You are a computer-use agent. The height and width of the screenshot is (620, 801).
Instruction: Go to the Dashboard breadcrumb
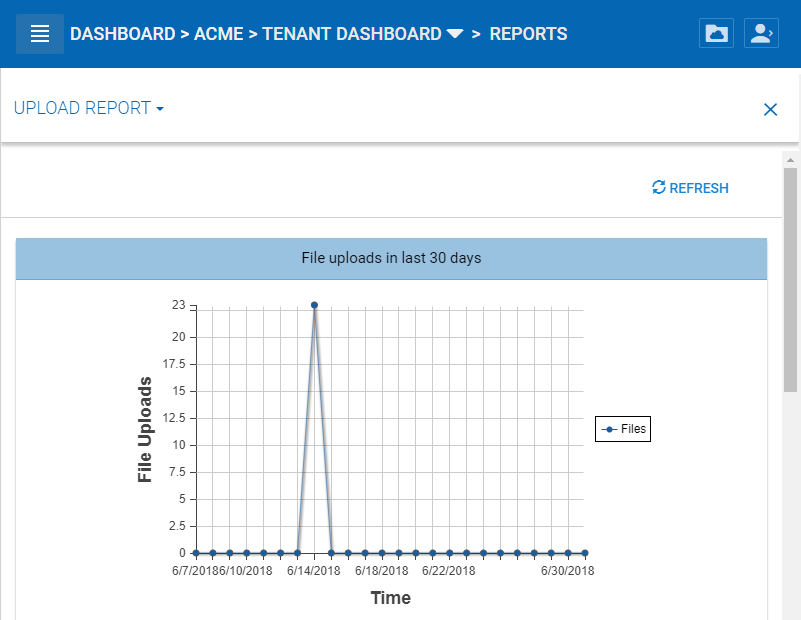click(x=122, y=34)
